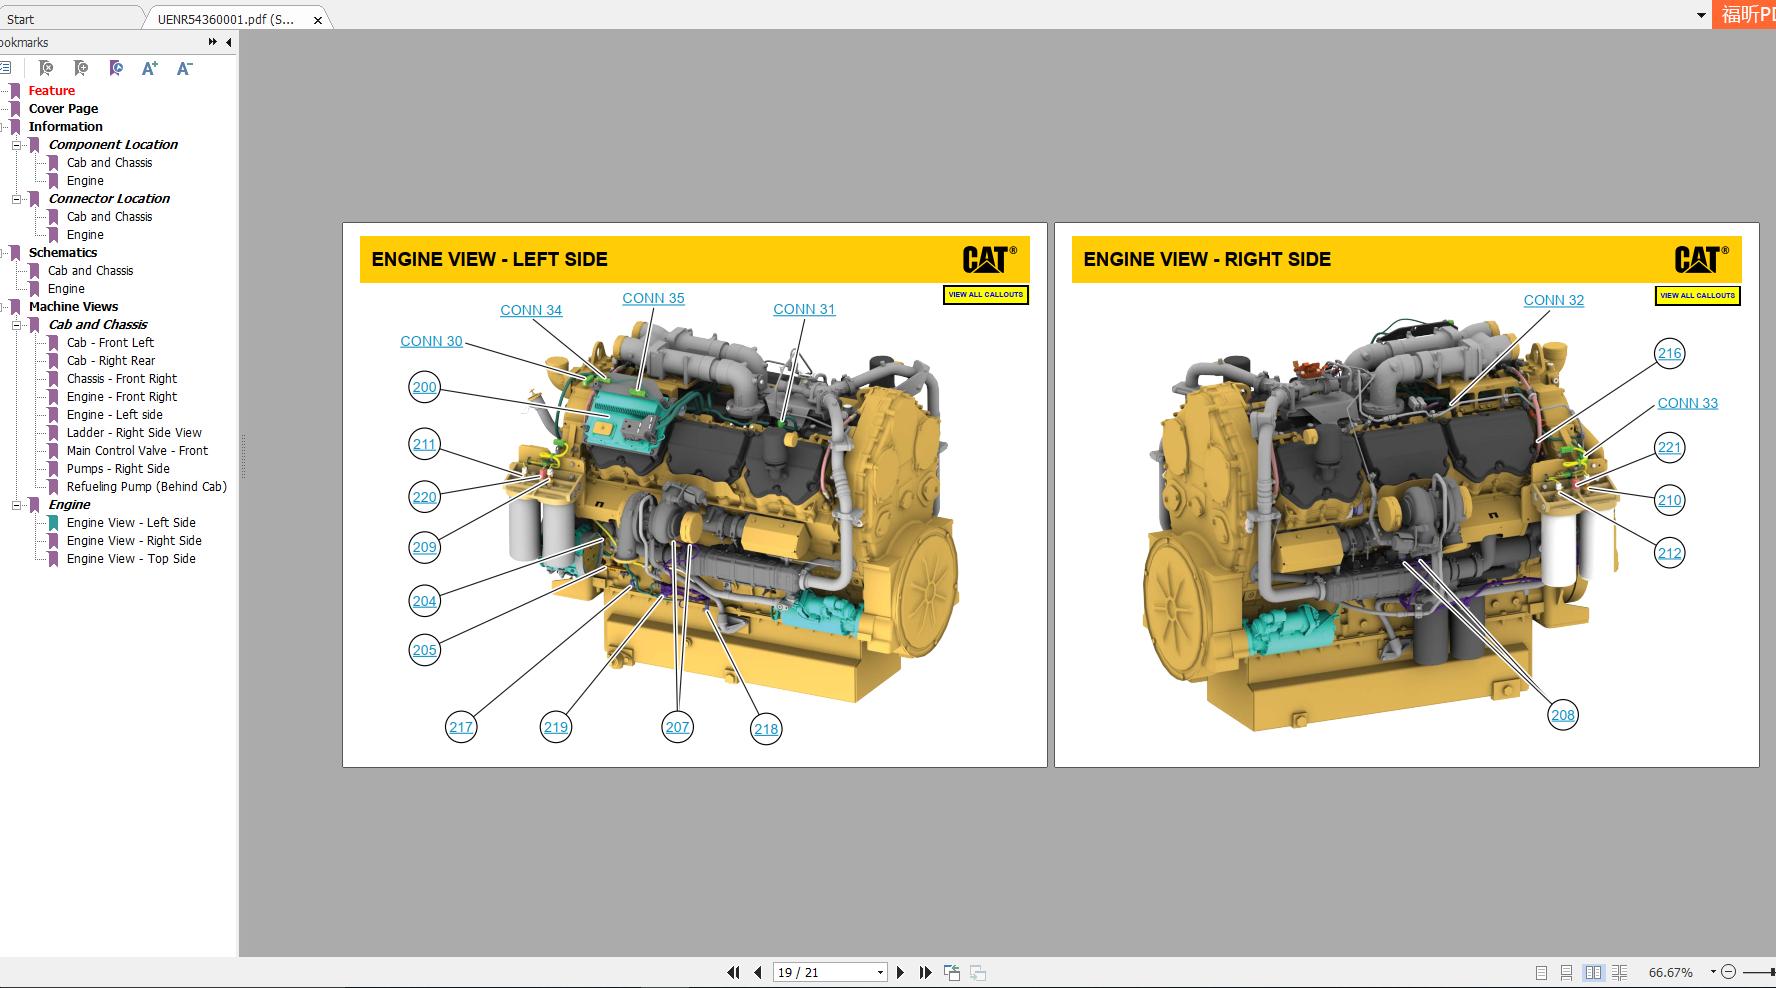Click VIEW ALL CALLOUTS on left engine view
Screen dimensions: 1776x988
click(986, 295)
